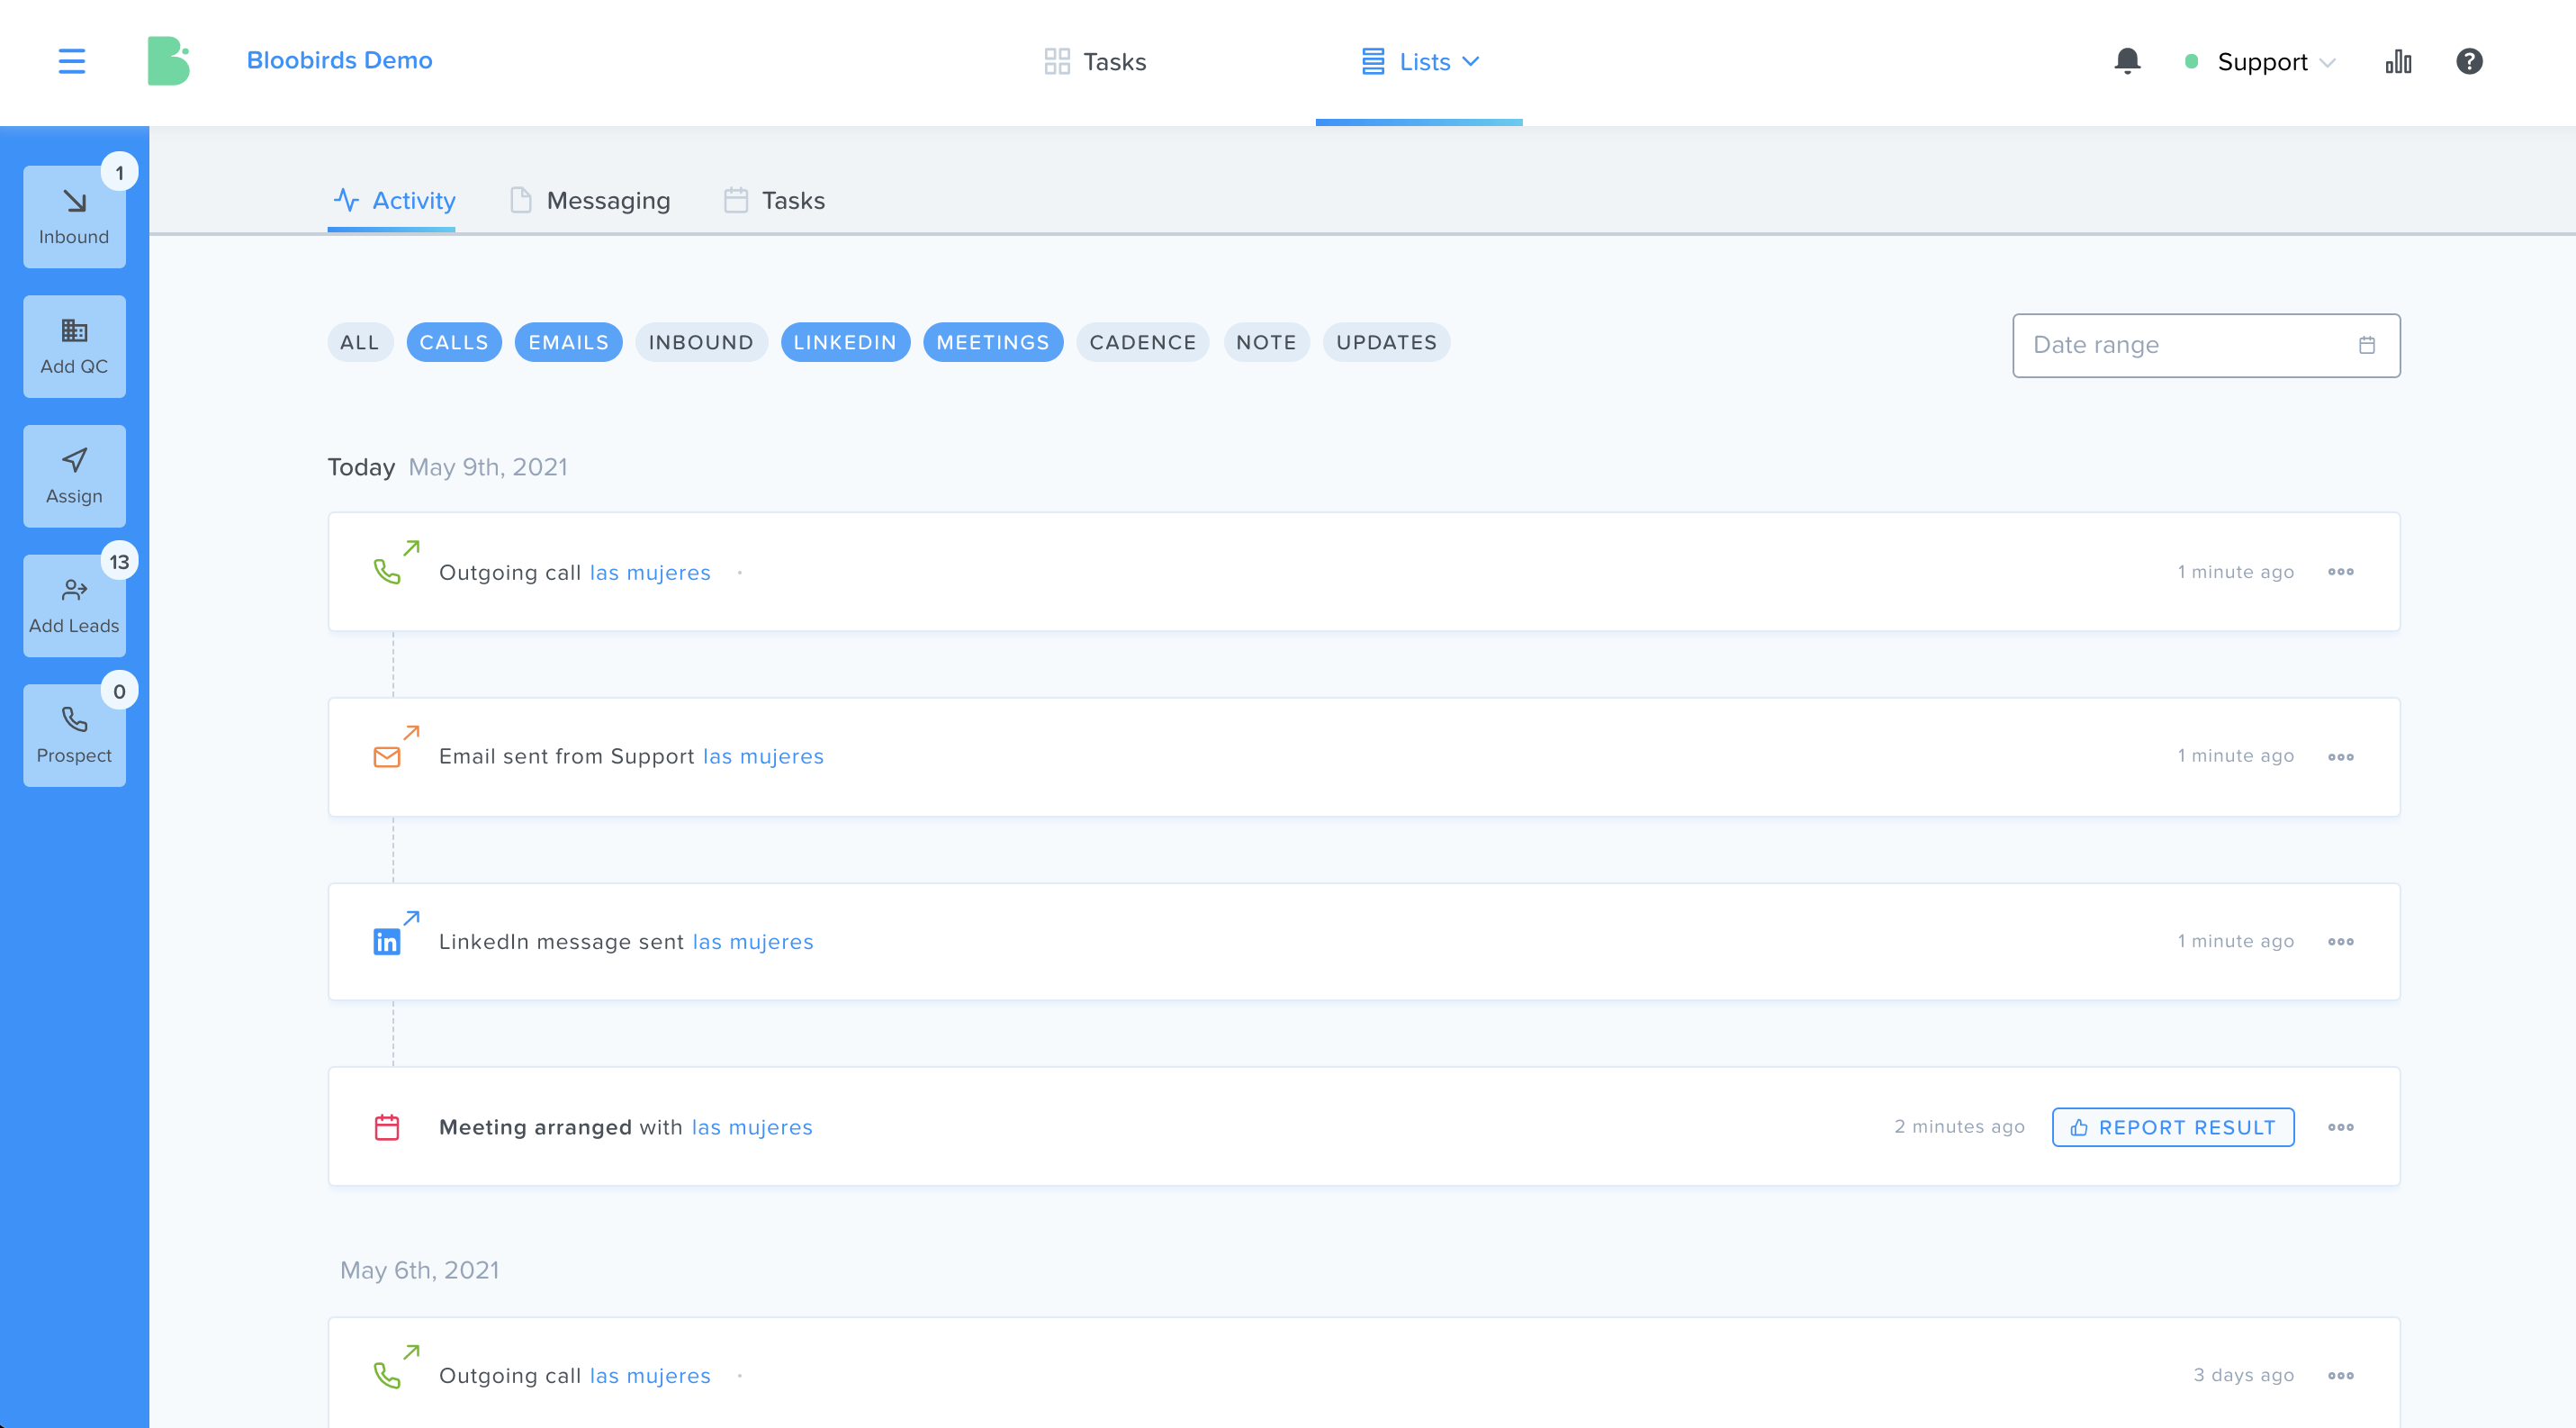Open more options for LinkedIn message row
2576x1428 pixels.
pos(2341,942)
